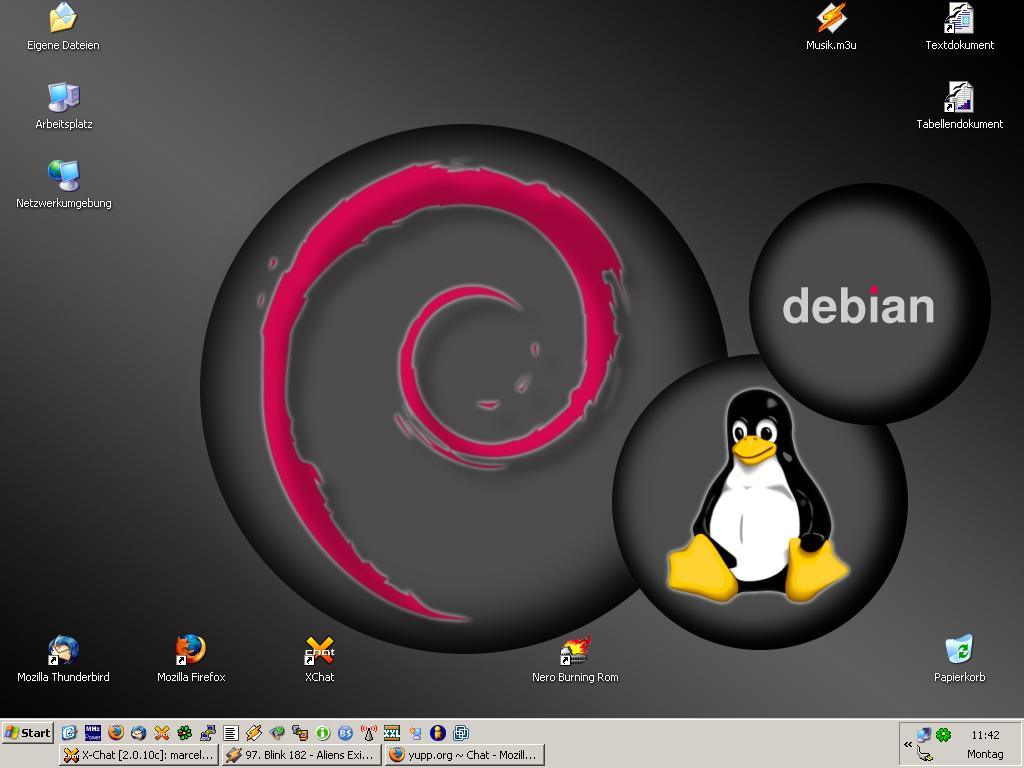Click the network connection tray icon
The image size is (1024, 768).
(923, 735)
